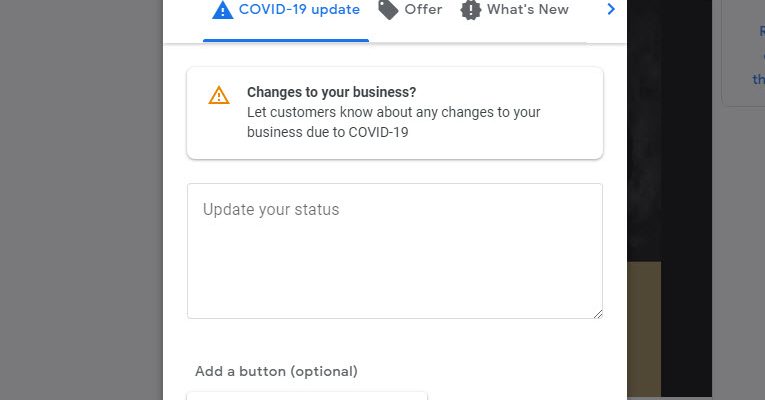Open the Add a button dropdown box

pyautogui.click(x=307, y=395)
